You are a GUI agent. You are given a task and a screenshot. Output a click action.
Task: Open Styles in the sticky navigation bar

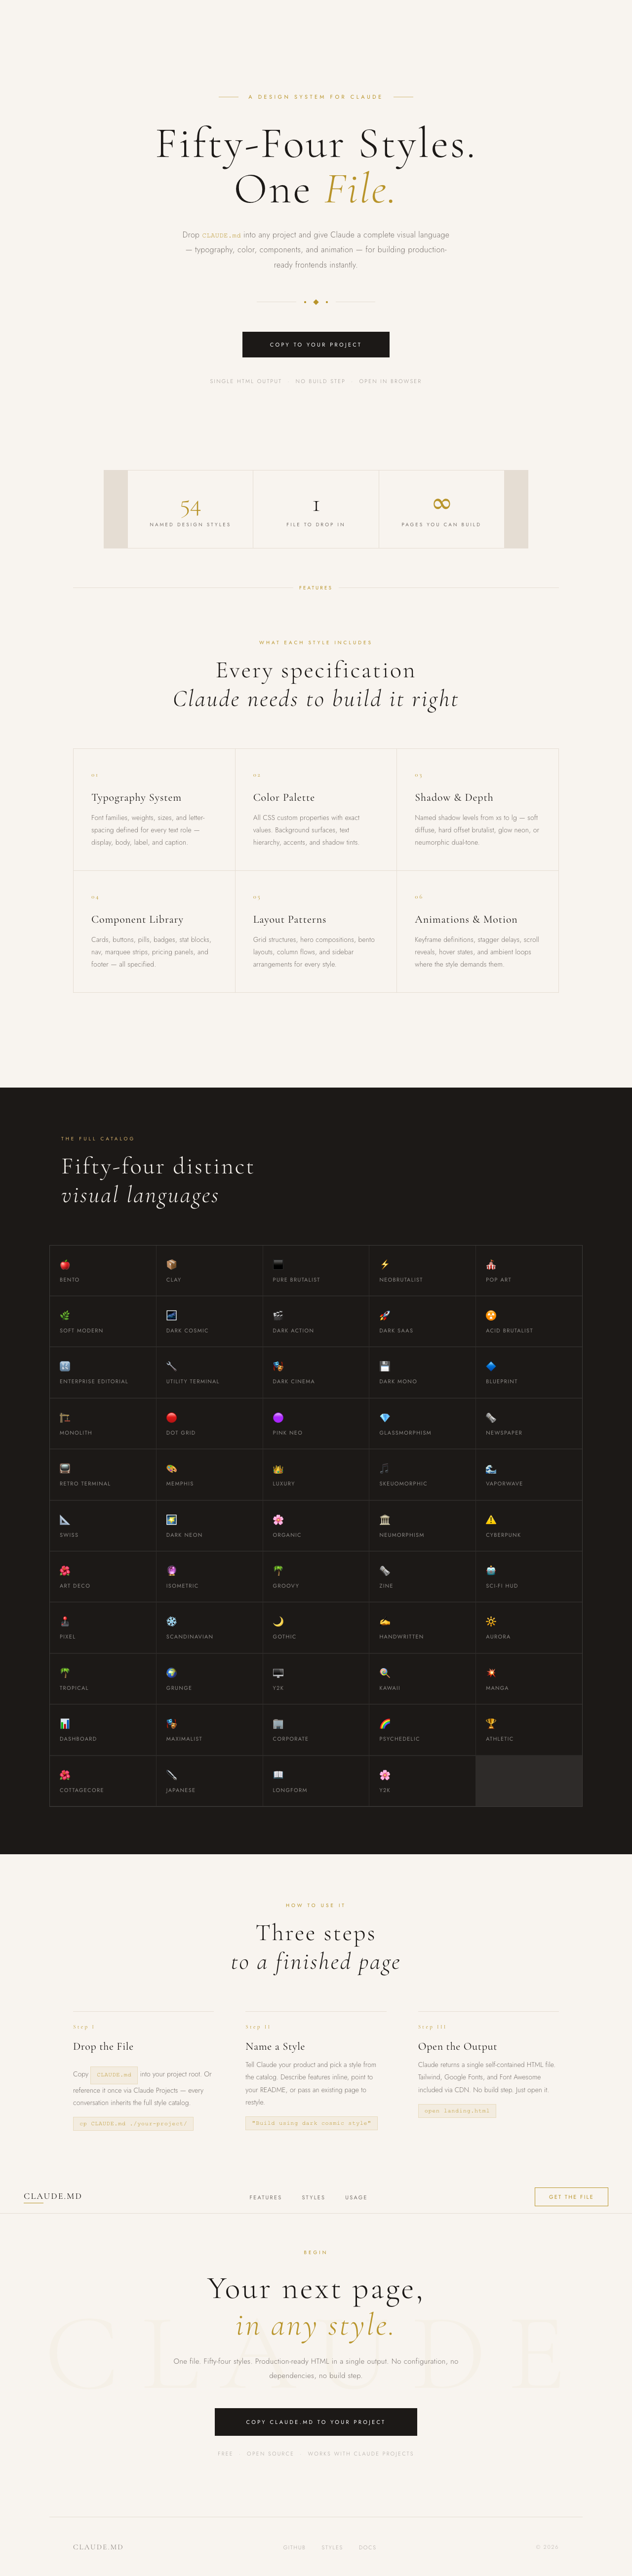click(x=313, y=2197)
